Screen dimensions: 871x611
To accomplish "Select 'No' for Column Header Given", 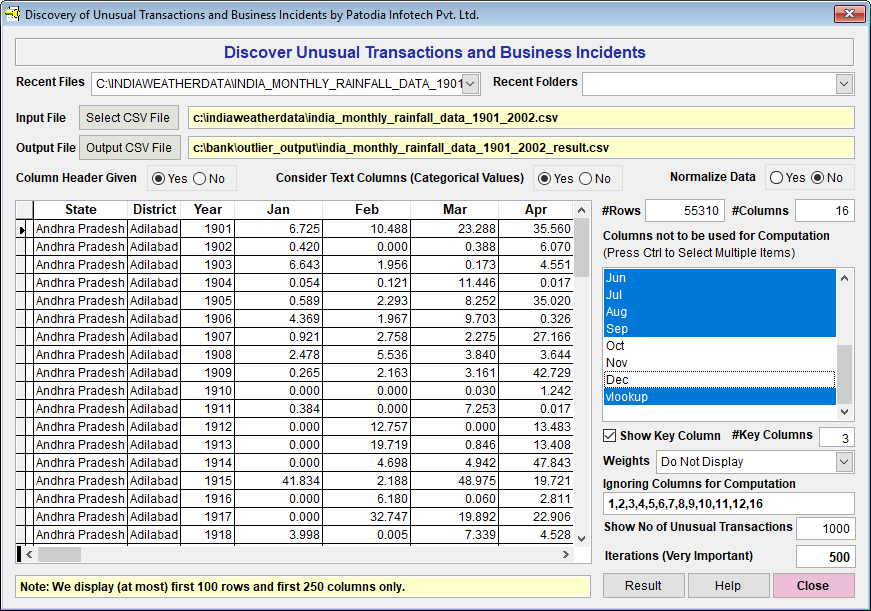I will pyautogui.click(x=199, y=179).
